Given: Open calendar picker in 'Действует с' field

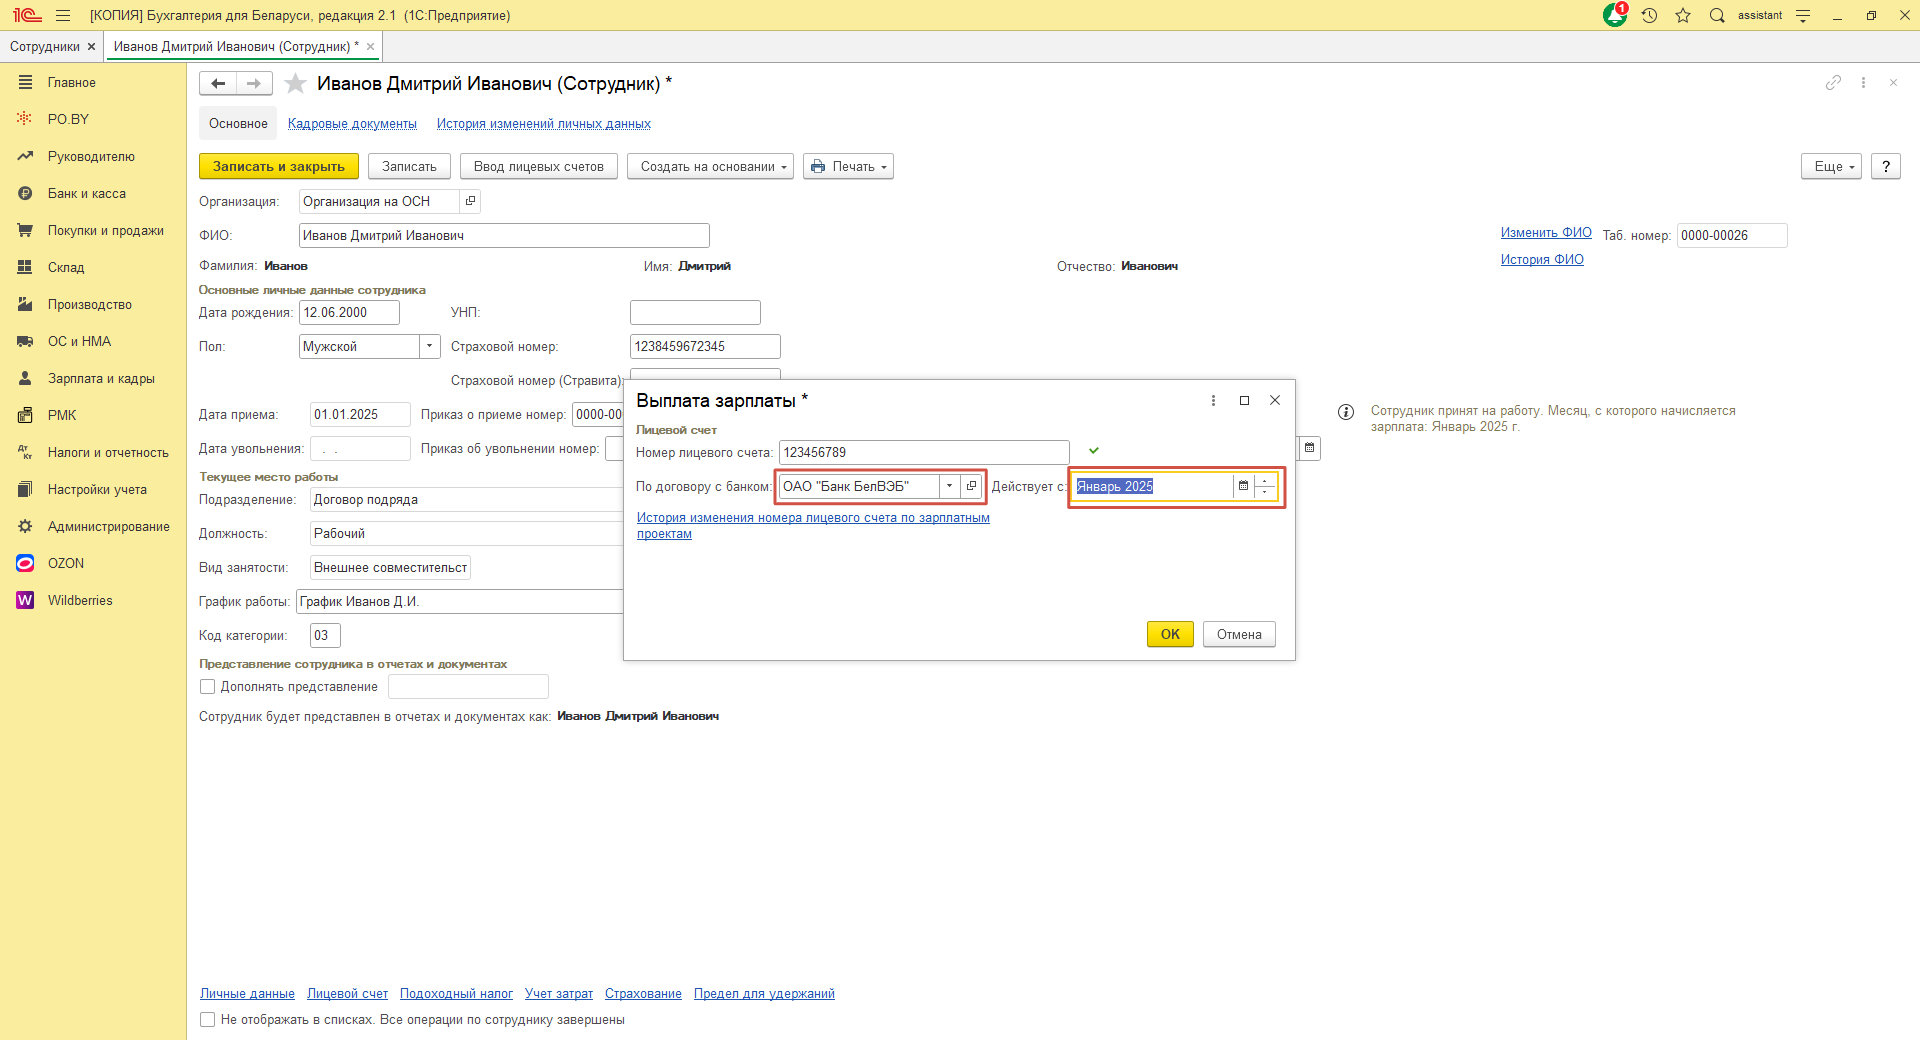Looking at the screenshot, I should point(1243,486).
